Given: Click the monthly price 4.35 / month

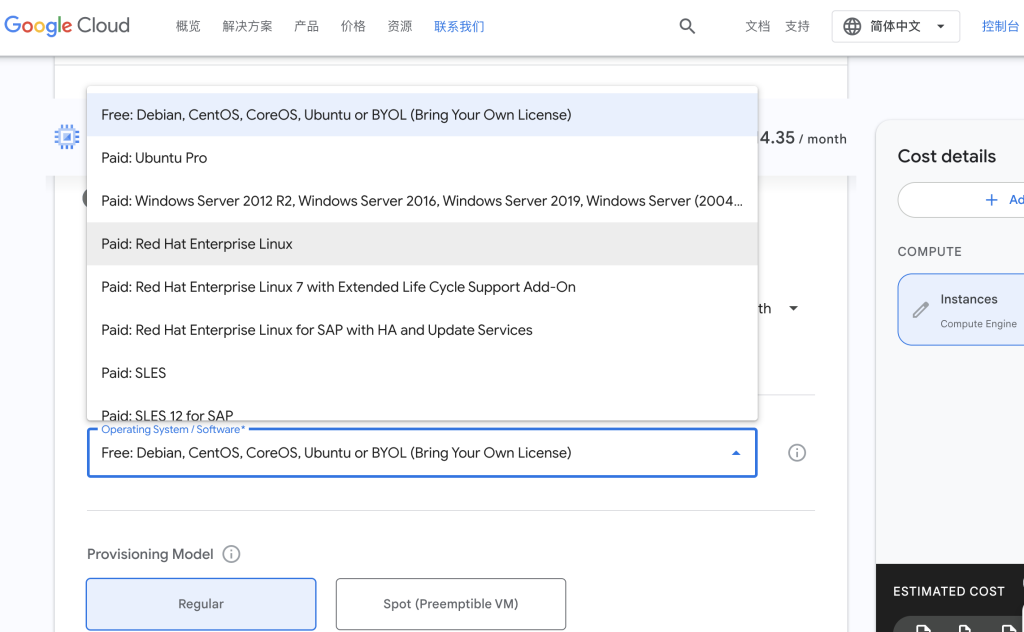Looking at the screenshot, I should 803,138.
